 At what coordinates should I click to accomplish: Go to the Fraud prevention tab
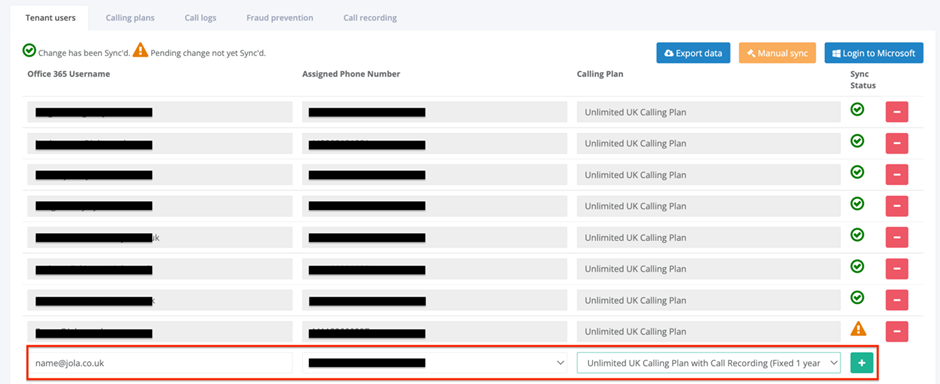click(279, 18)
